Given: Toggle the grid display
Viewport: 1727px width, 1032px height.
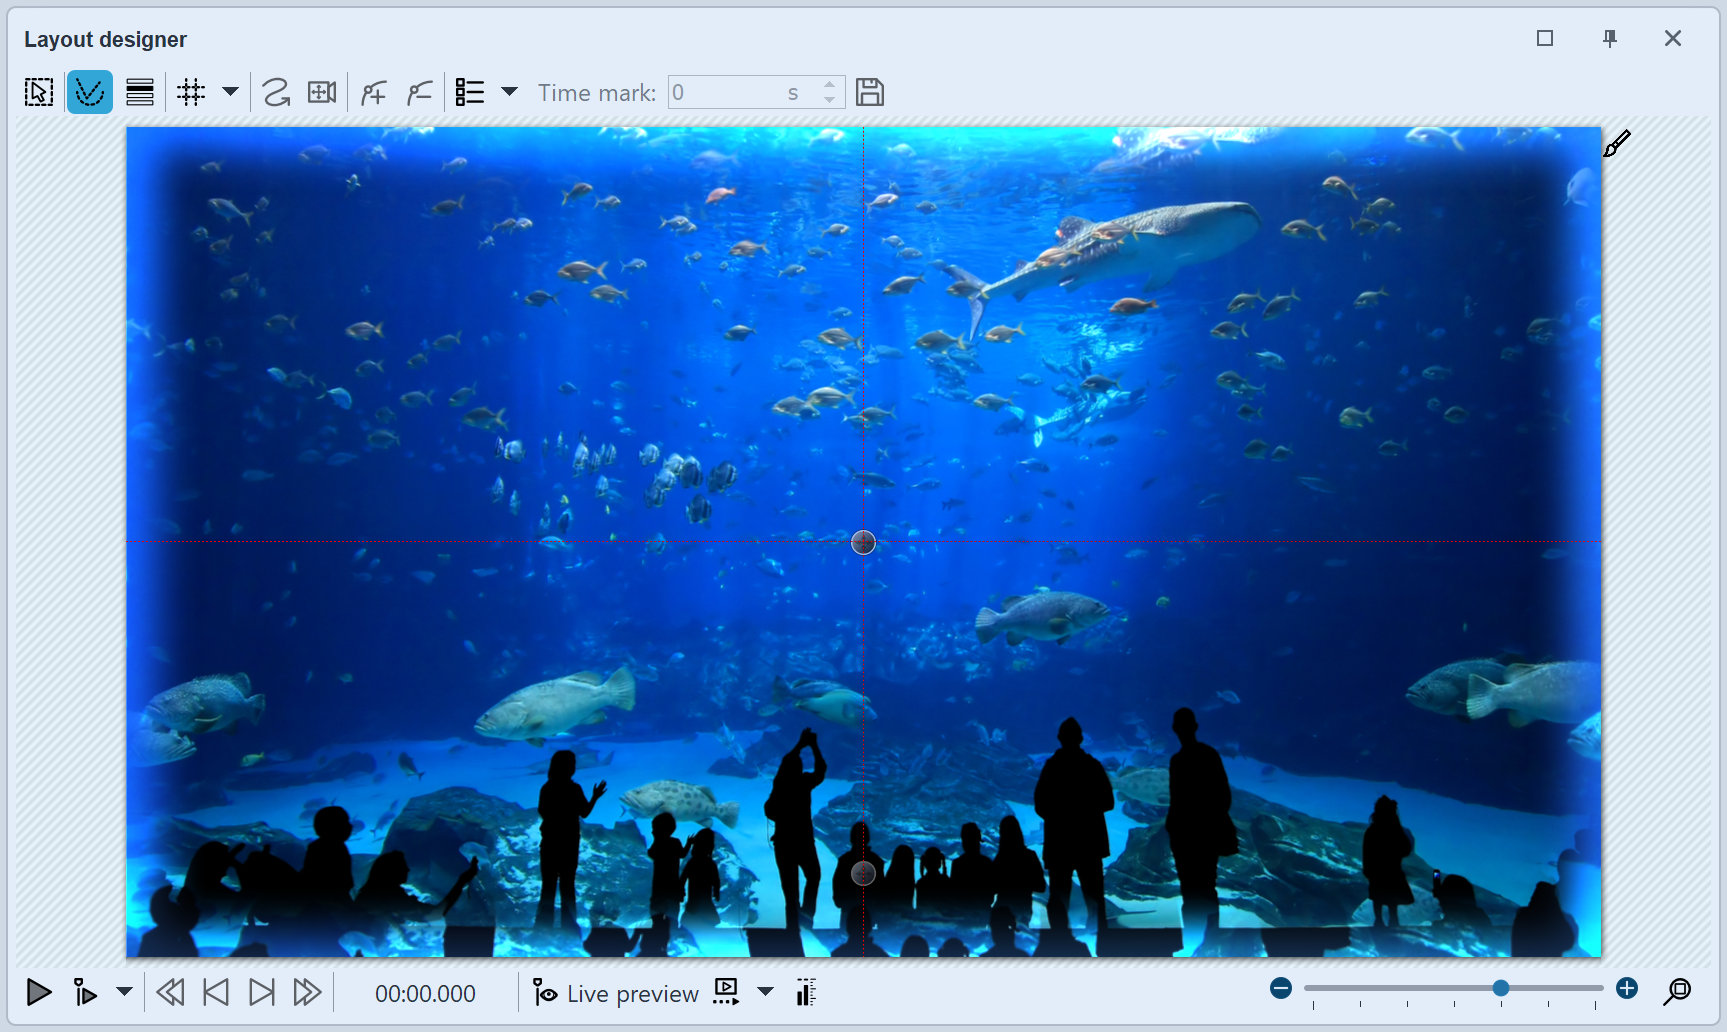Looking at the screenshot, I should 191,91.
